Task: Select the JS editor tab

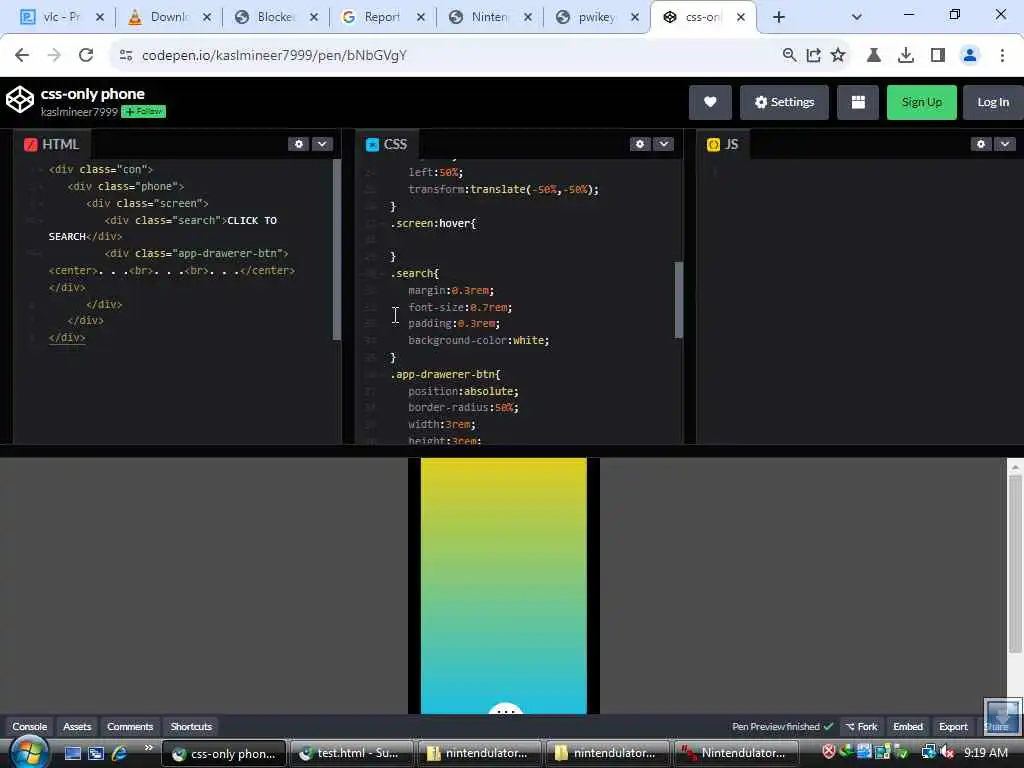Action: coord(723,144)
